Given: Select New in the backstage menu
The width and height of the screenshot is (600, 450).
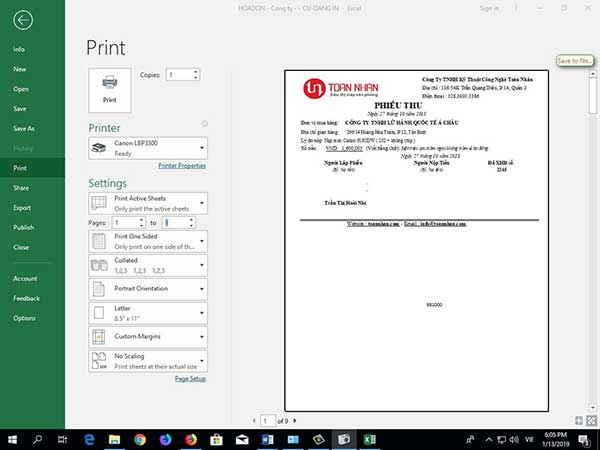Looking at the screenshot, I should tap(20, 69).
